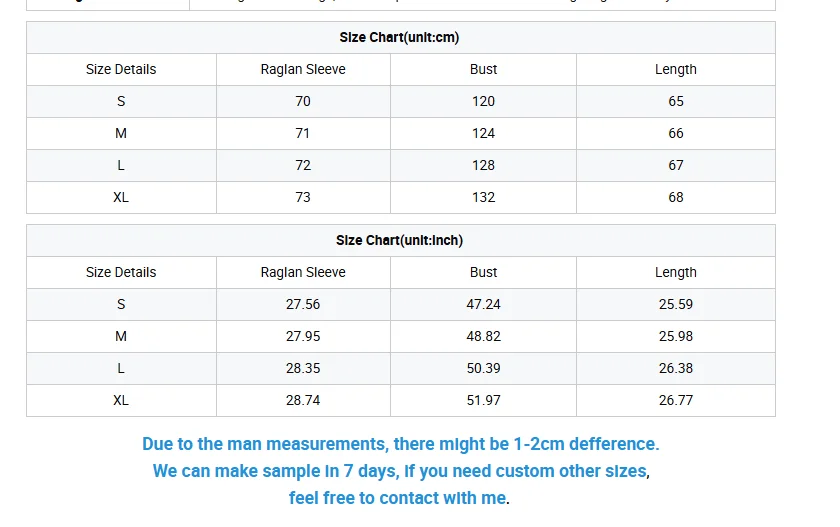Screen dimensions: 840x527
Task: Click the 124 bust value for size M
Action: pos(483,133)
